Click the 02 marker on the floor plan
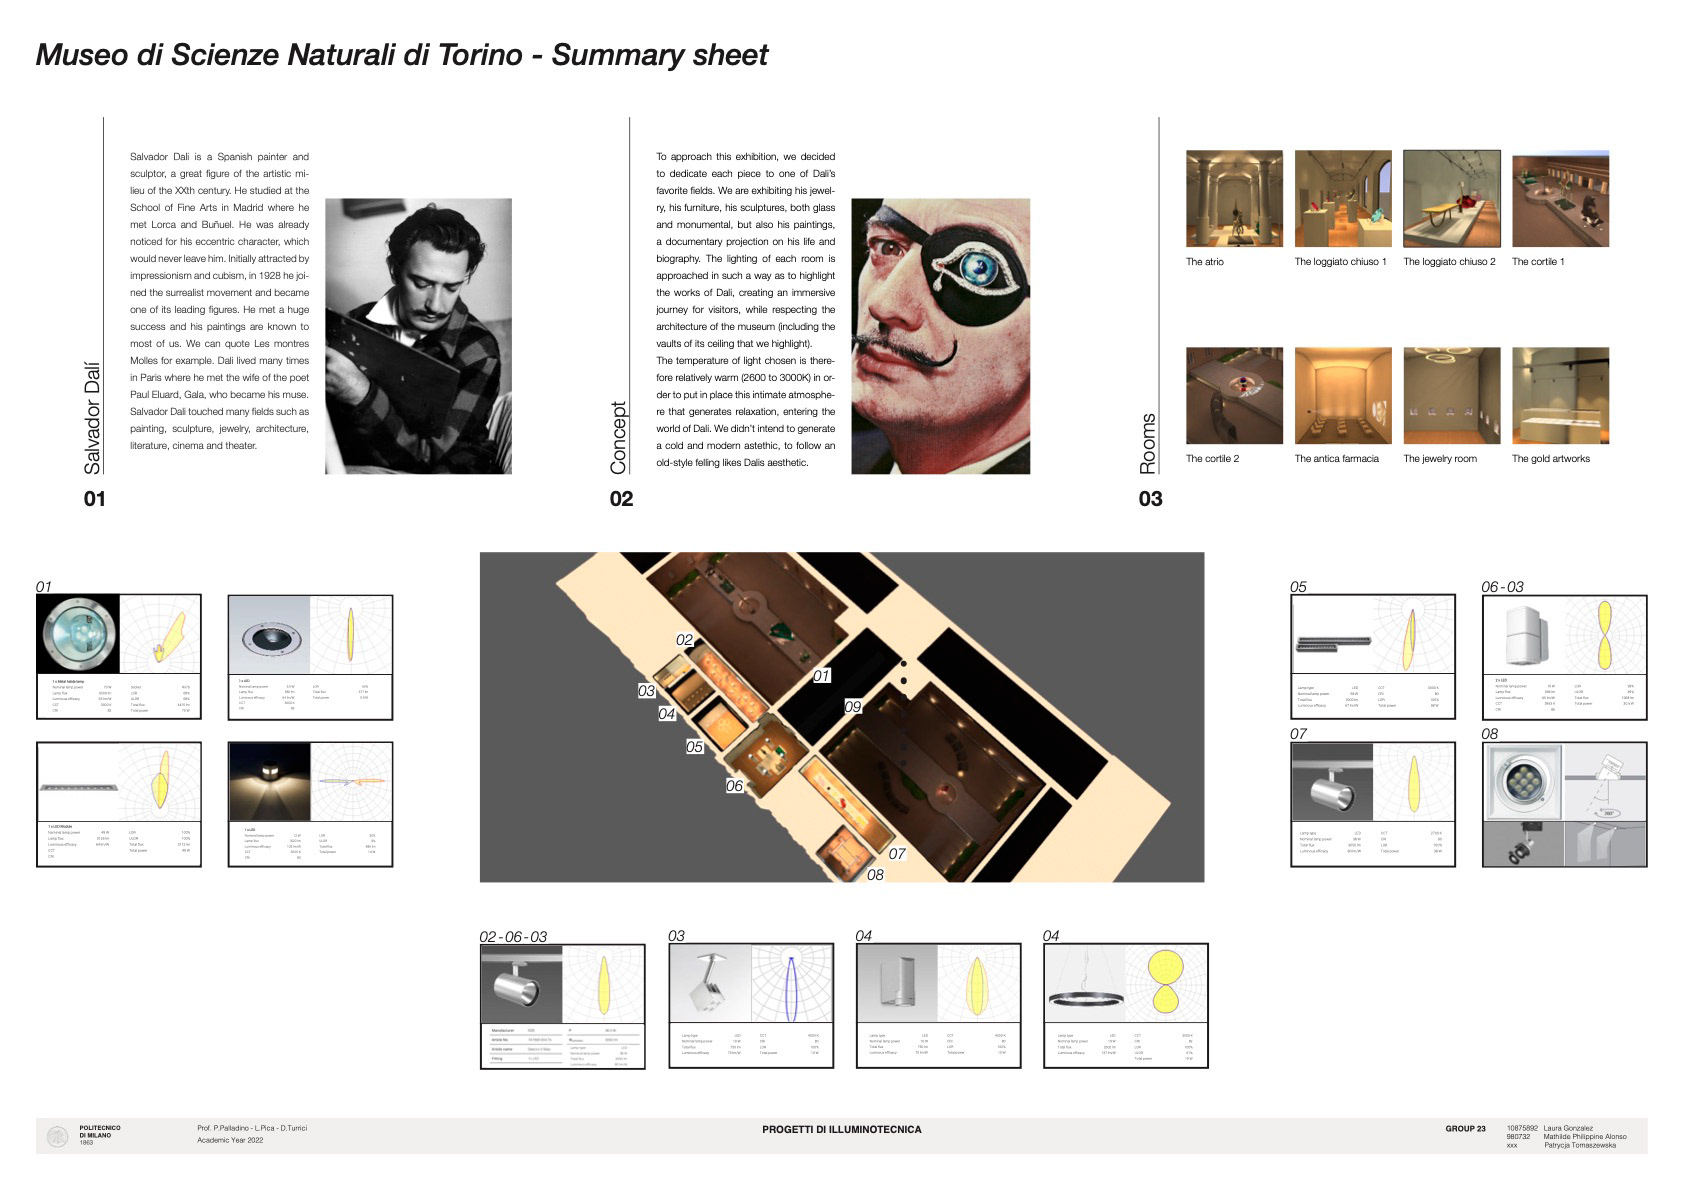This screenshot has height=1190, width=1683. (684, 640)
